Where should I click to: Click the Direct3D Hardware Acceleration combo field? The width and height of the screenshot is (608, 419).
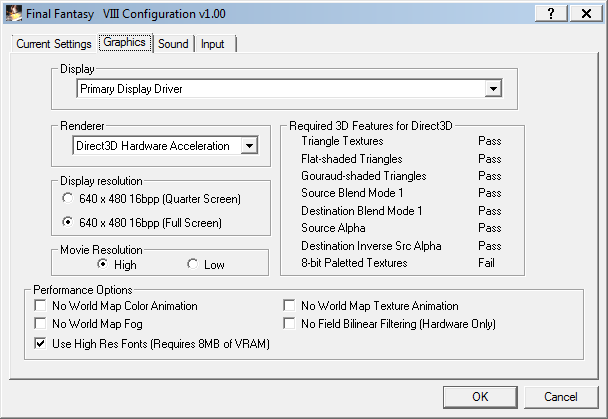pos(165,146)
